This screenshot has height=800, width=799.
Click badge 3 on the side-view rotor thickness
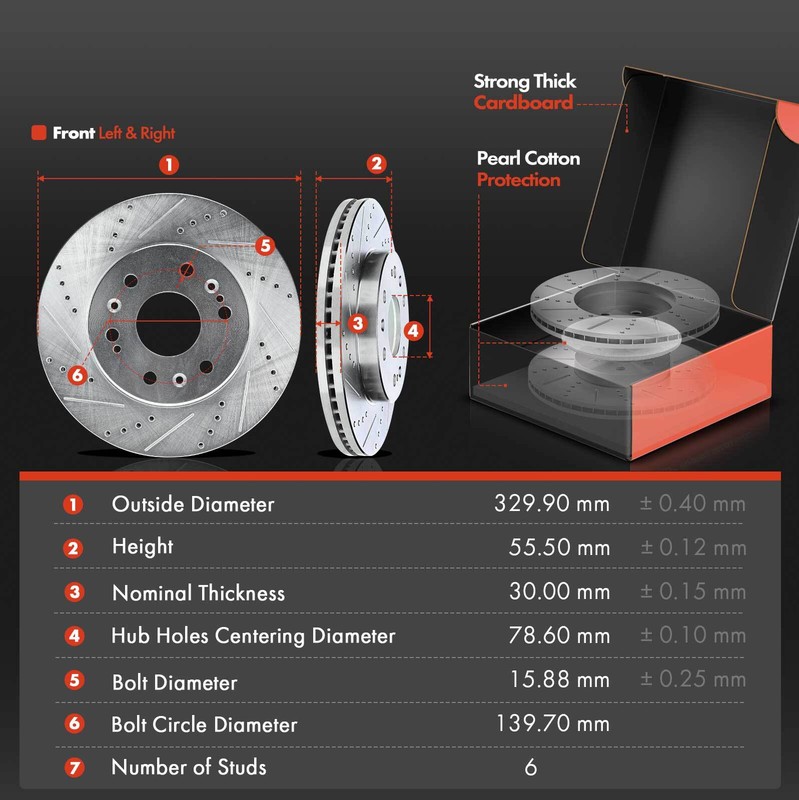pyautogui.click(x=358, y=323)
